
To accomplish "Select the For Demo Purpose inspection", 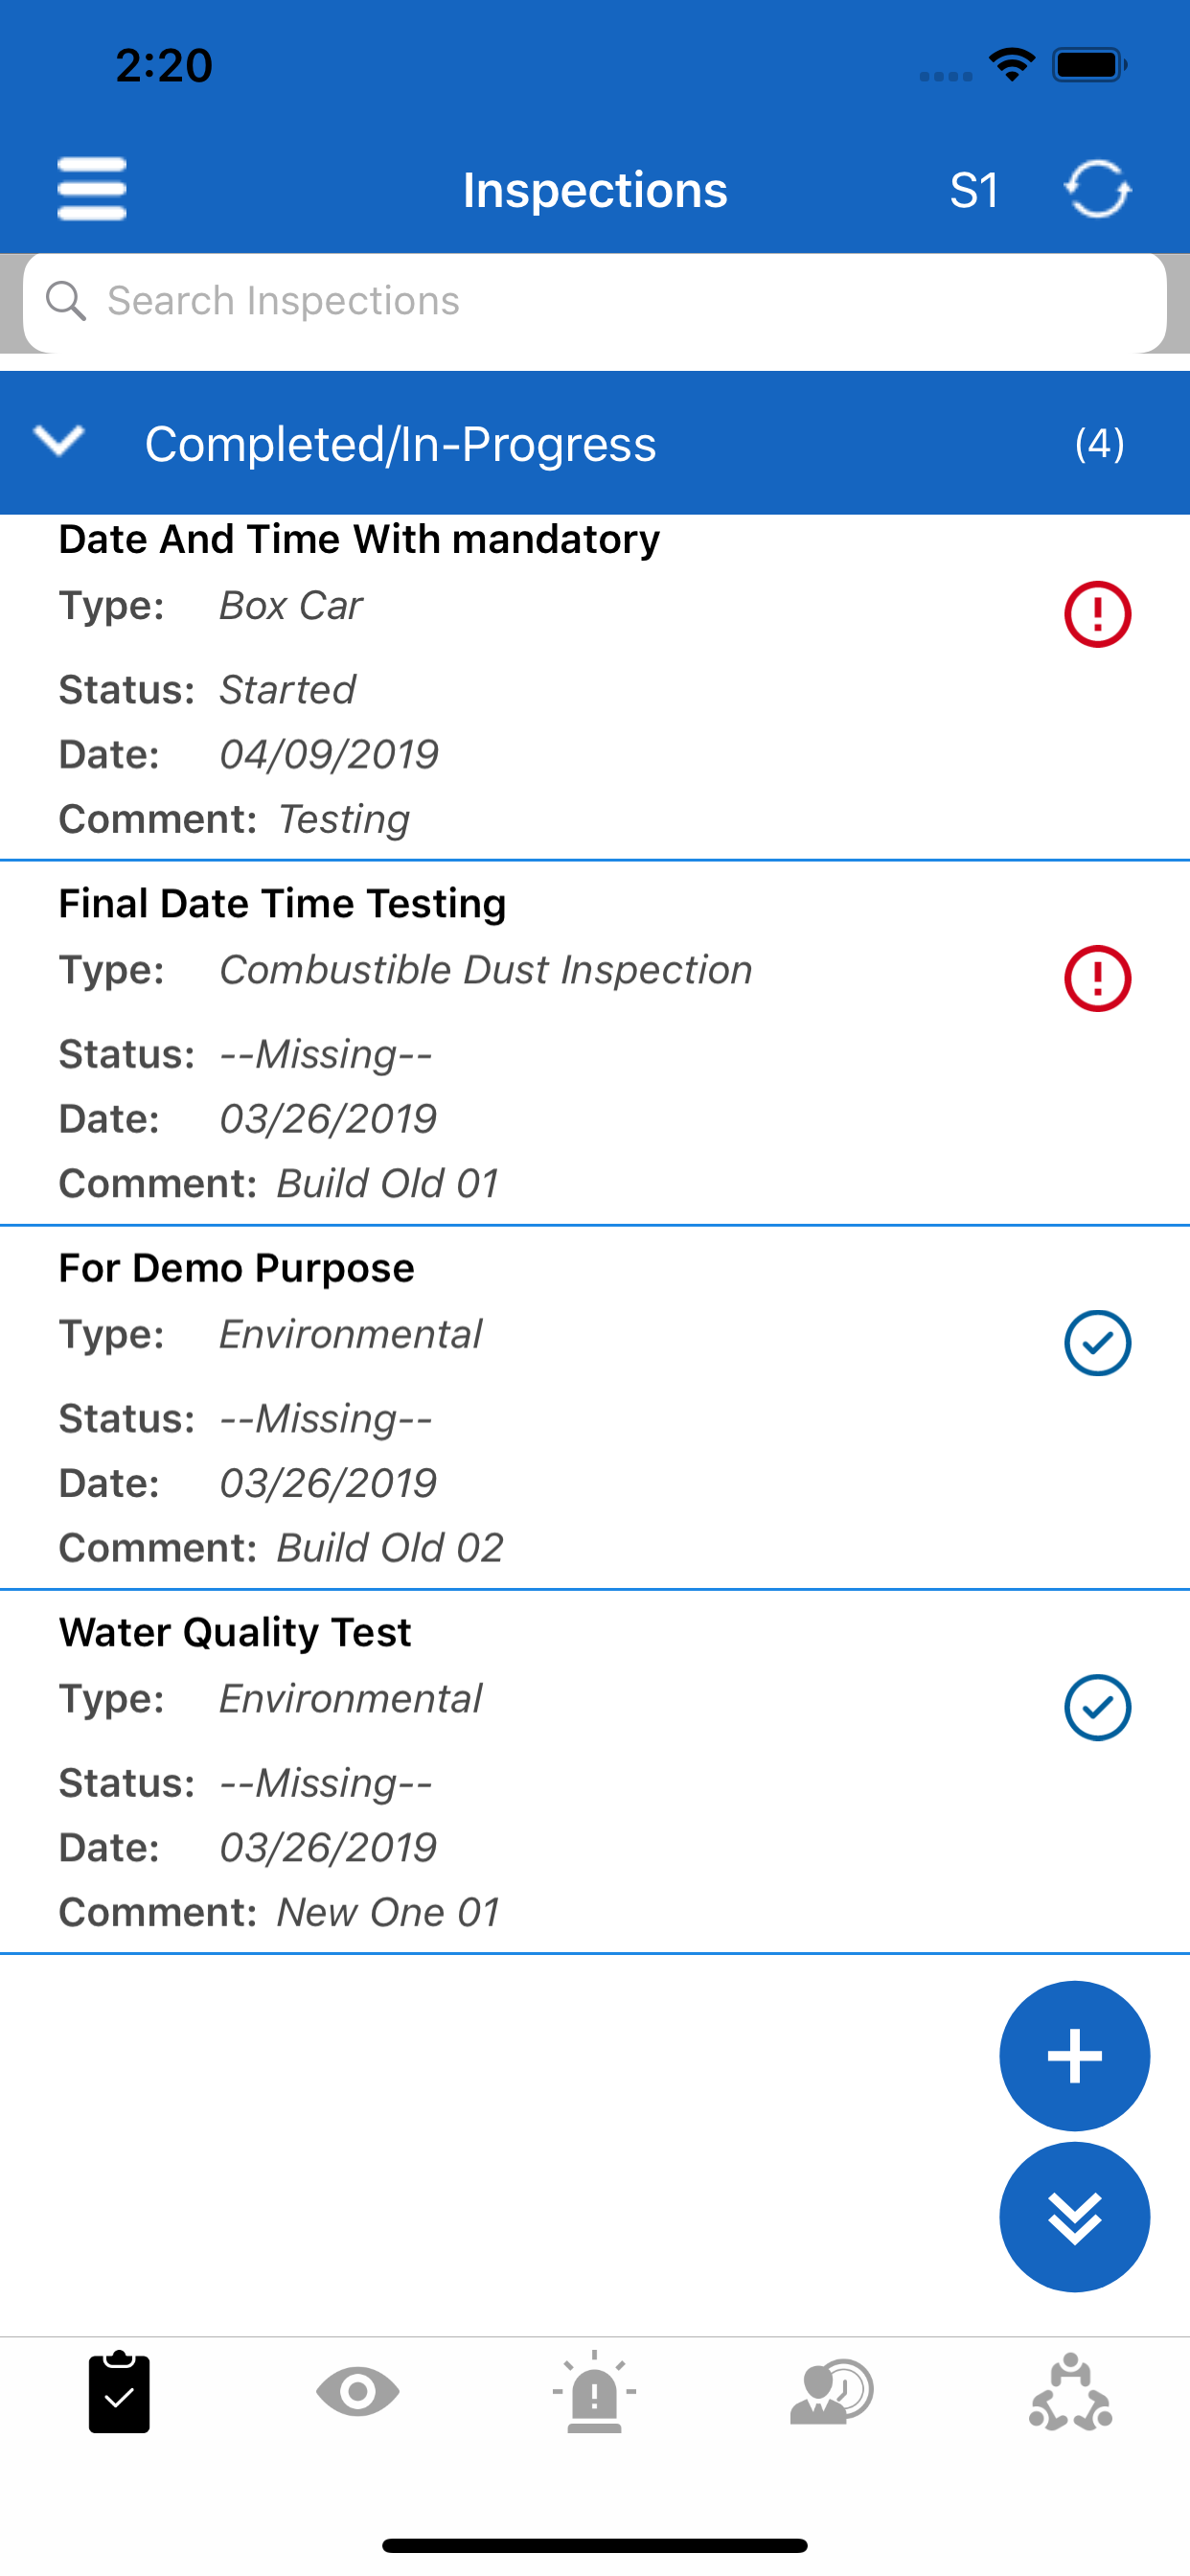I will [x=595, y=1407].
